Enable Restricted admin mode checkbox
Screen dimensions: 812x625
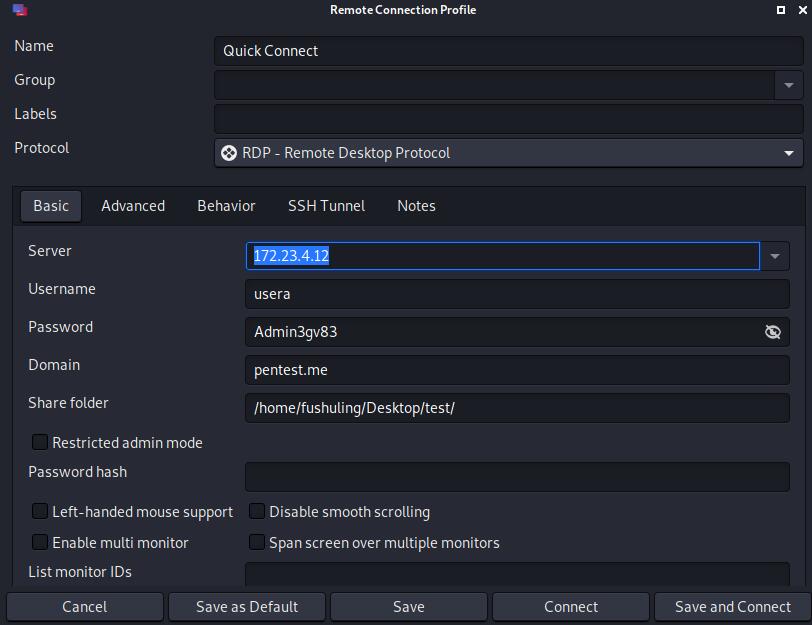[x=40, y=442]
